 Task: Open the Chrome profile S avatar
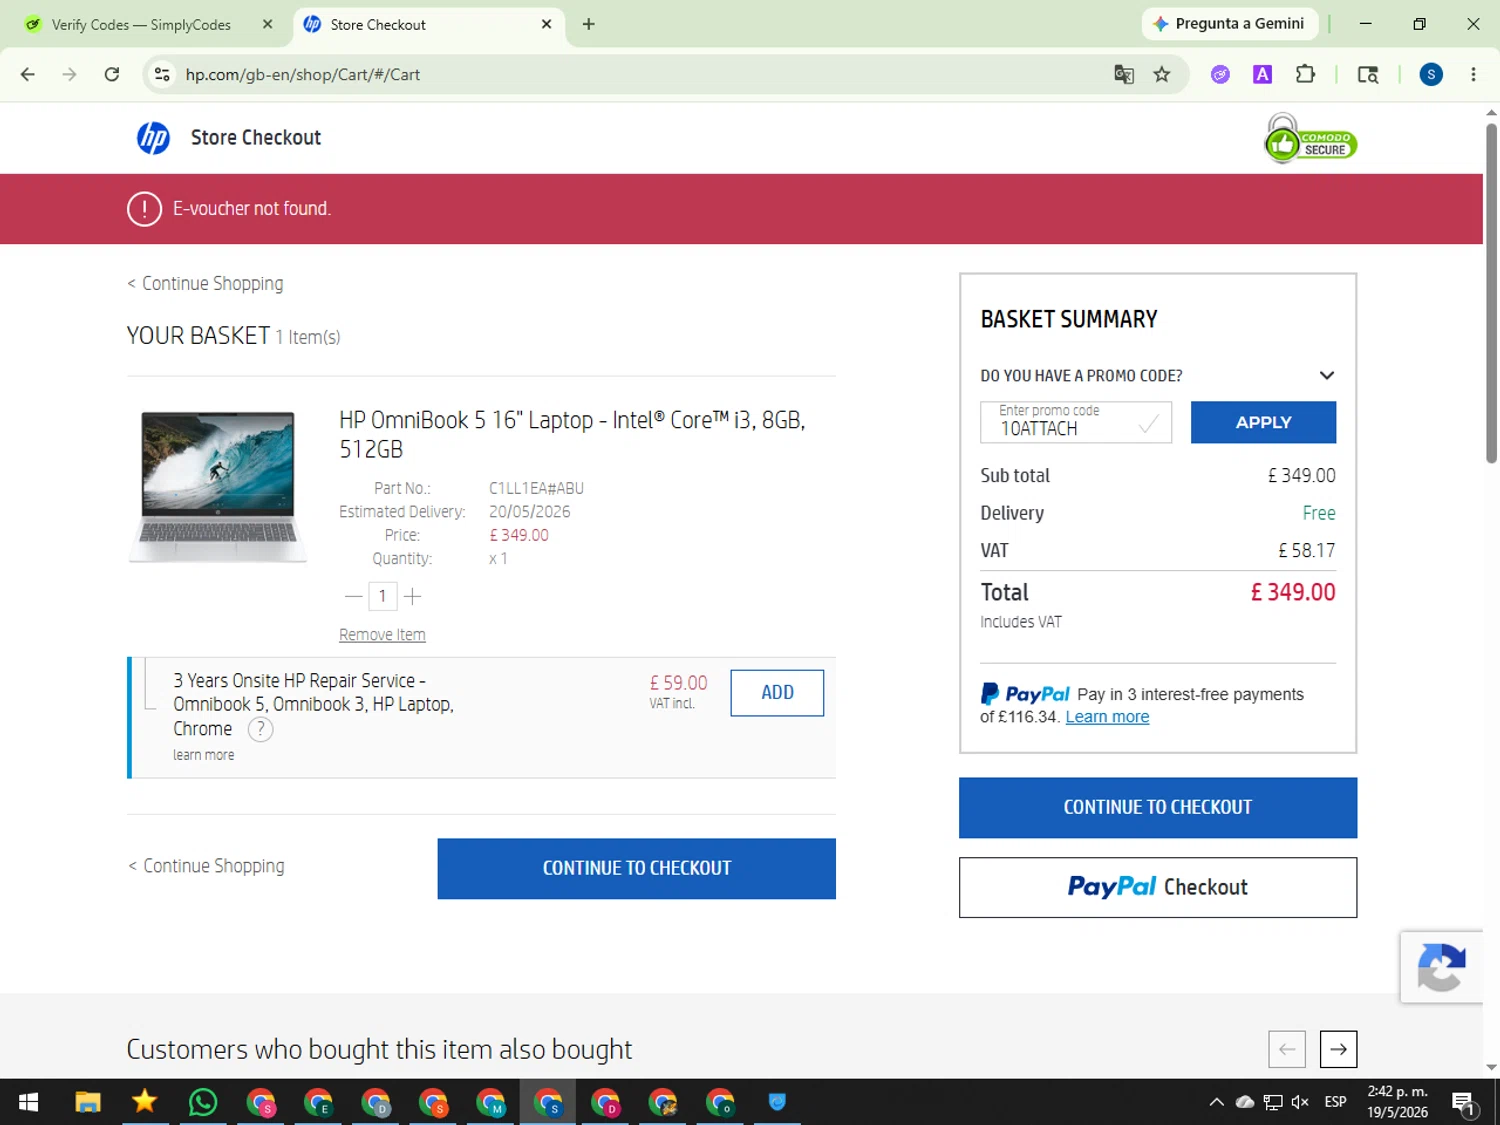1431,74
